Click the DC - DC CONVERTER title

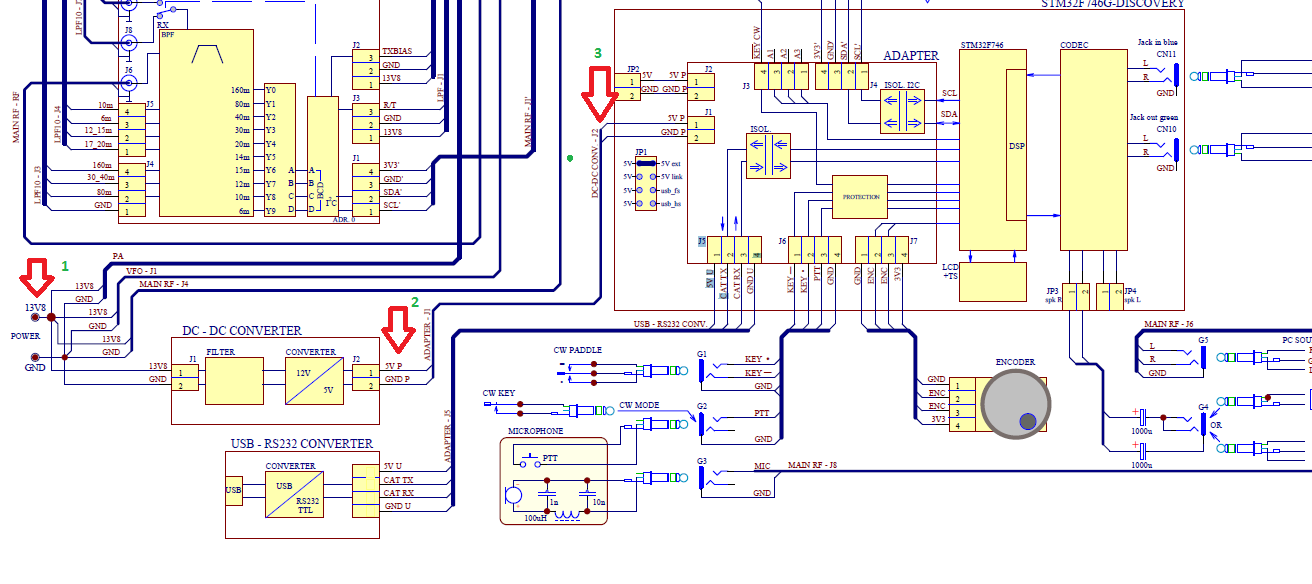pyautogui.click(x=242, y=331)
